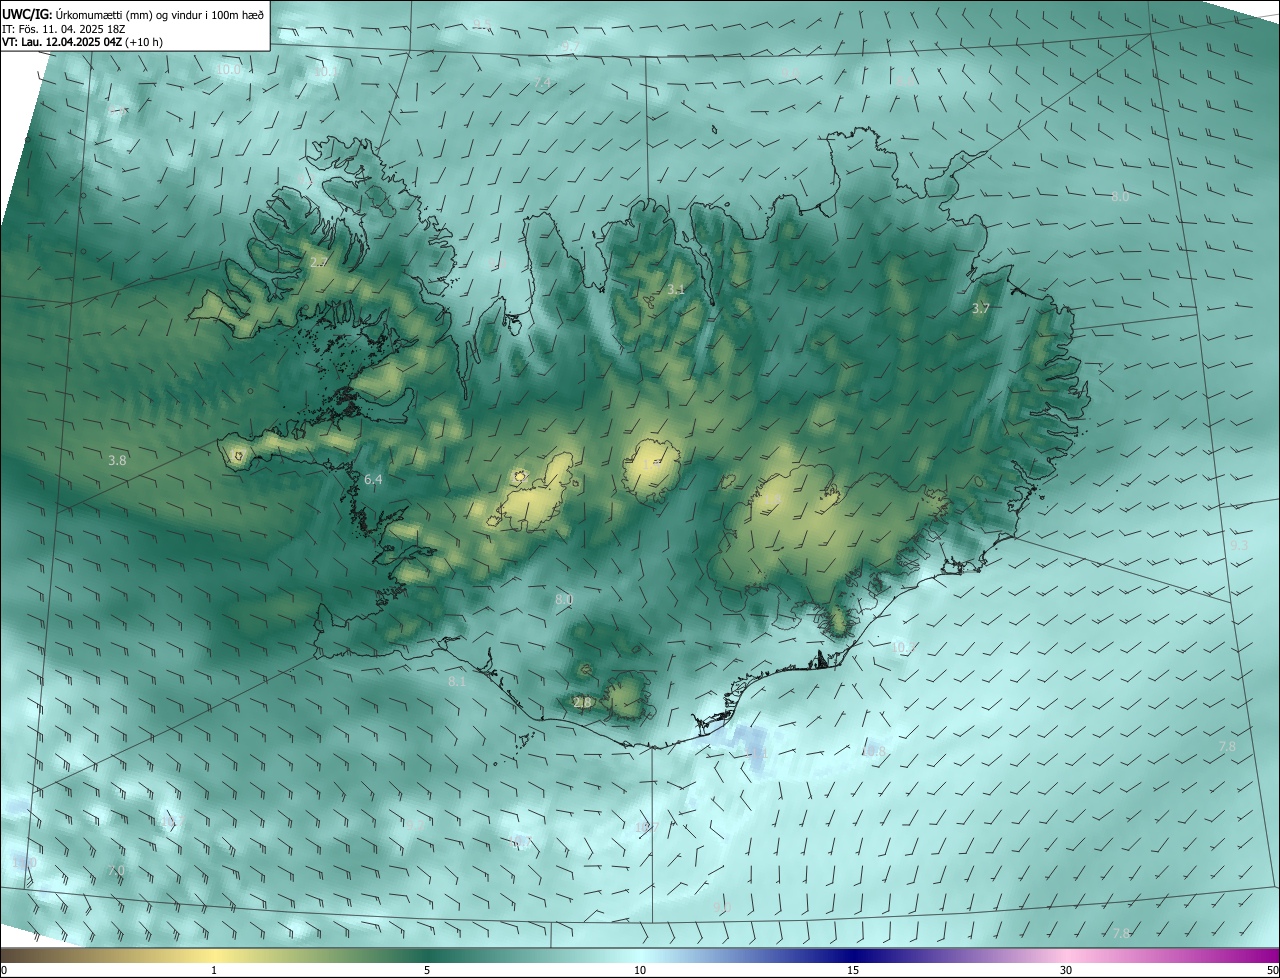This screenshot has height=978, width=1280.
Task: Pick the dark navy color on the legend bar
Action: 853,955
